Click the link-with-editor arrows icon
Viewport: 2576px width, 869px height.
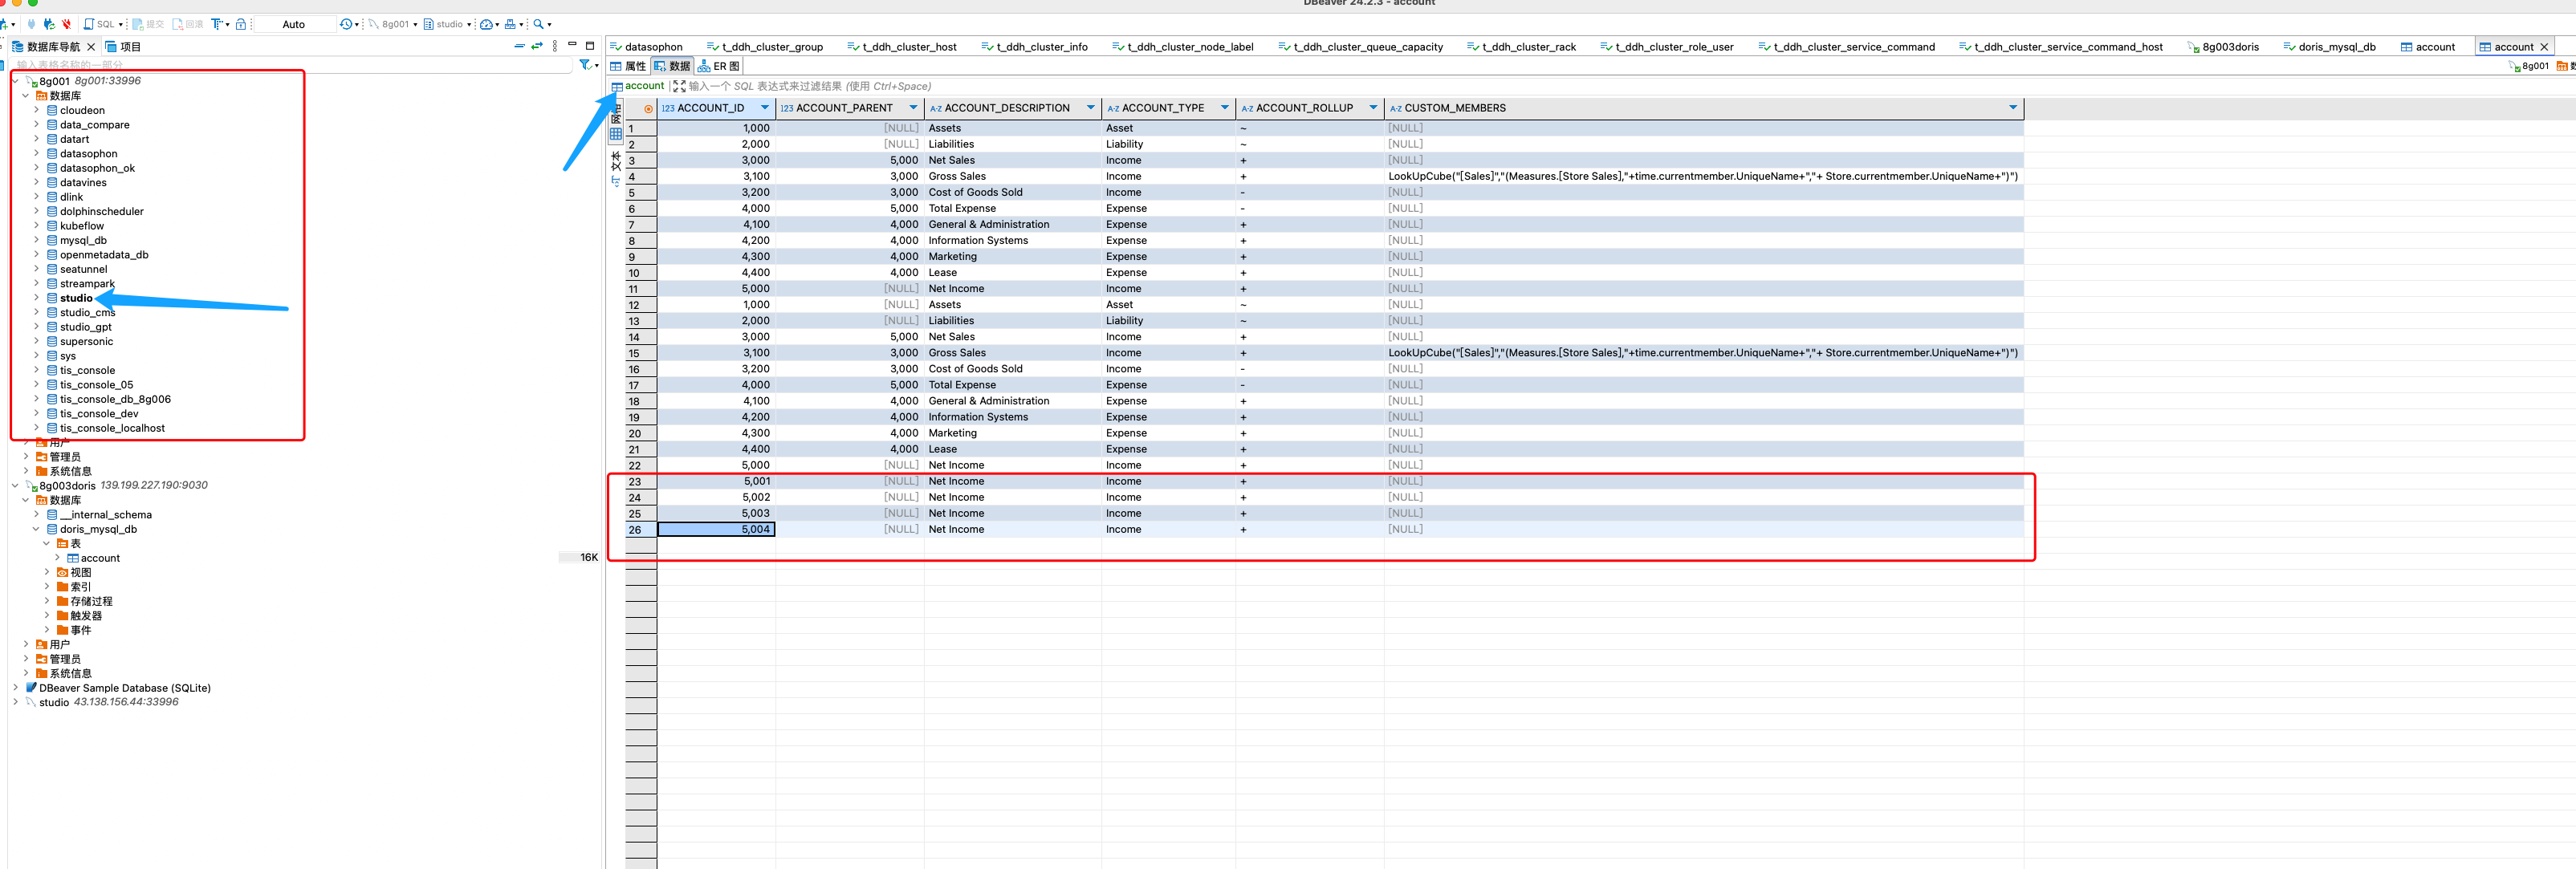point(537,46)
